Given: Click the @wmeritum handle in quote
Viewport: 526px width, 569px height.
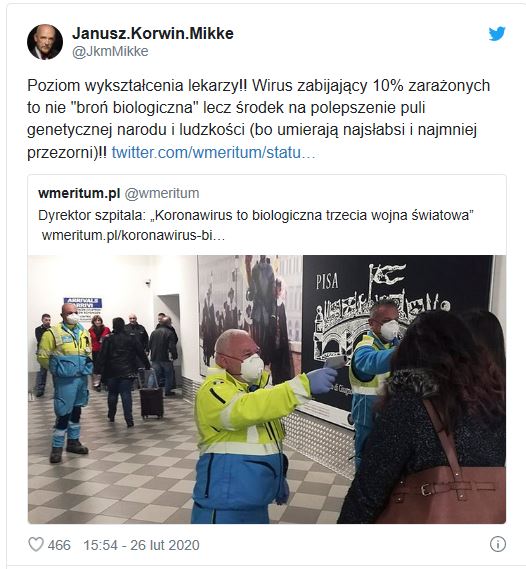Looking at the screenshot, I should click(x=162, y=193).
